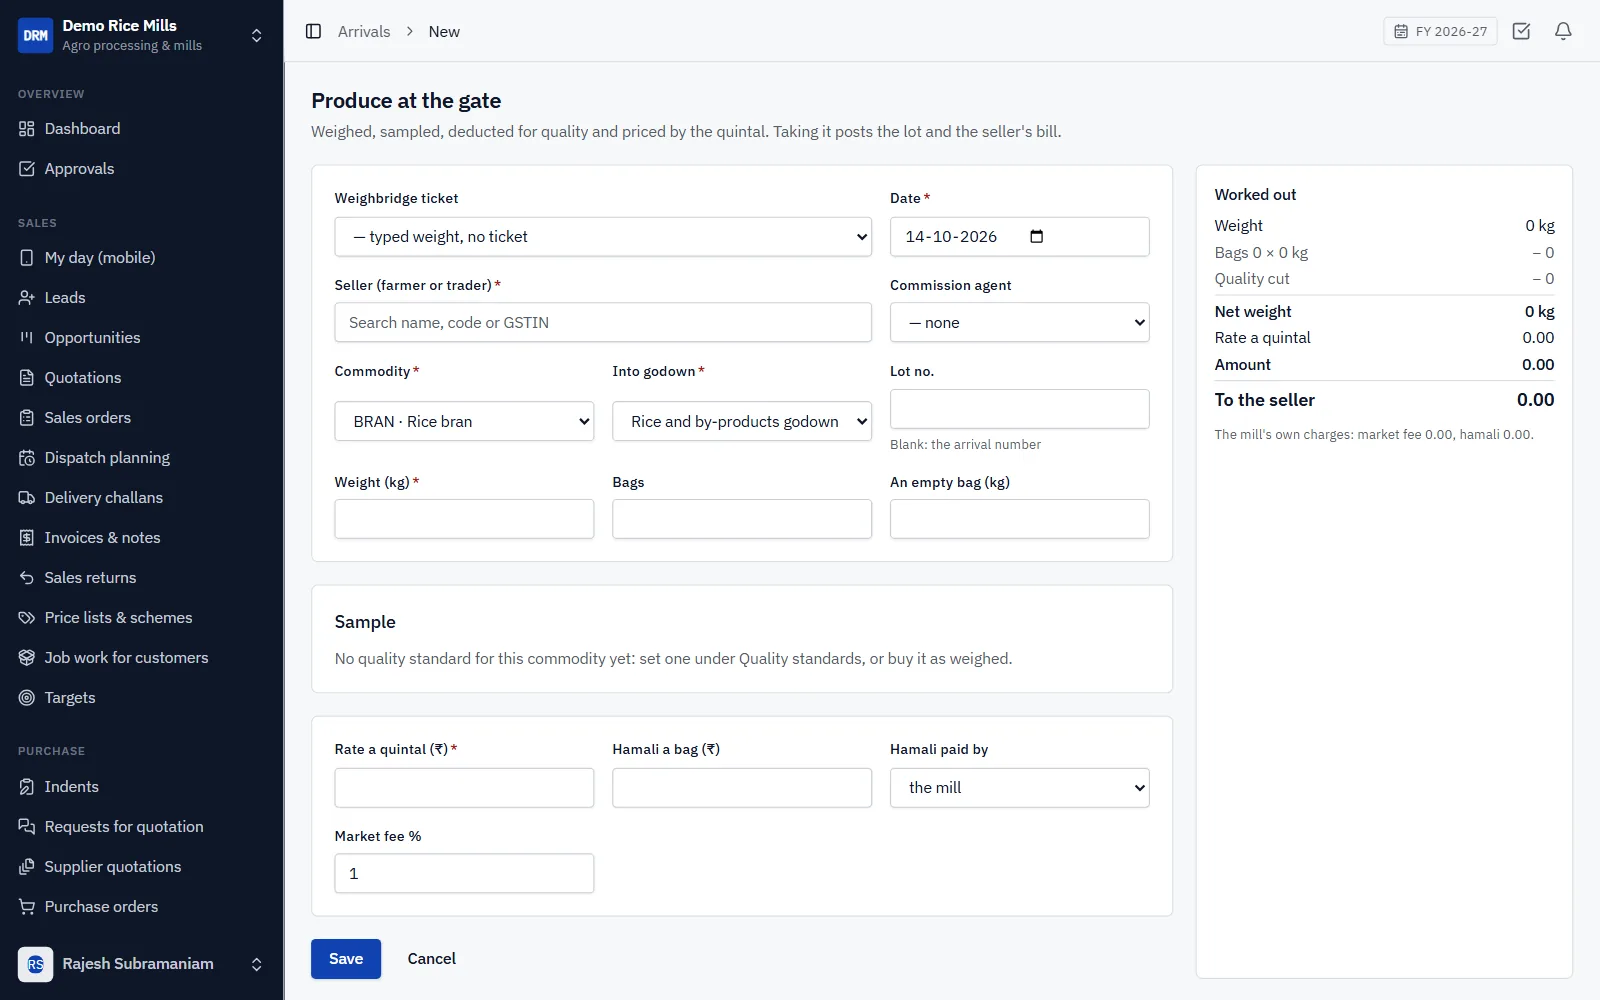The image size is (1600, 1000).
Task: Click the Lot no. input field
Action: [1019, 409]
